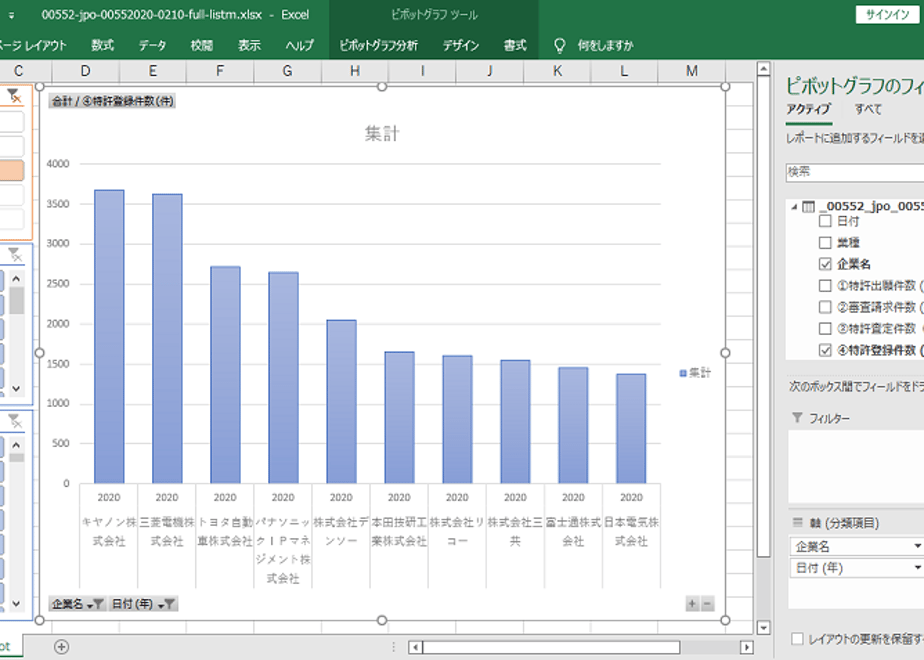Clear filter icon on middle slicer
Image resolution: width=924 pixels, height=660 pixels.
(14, 255)
